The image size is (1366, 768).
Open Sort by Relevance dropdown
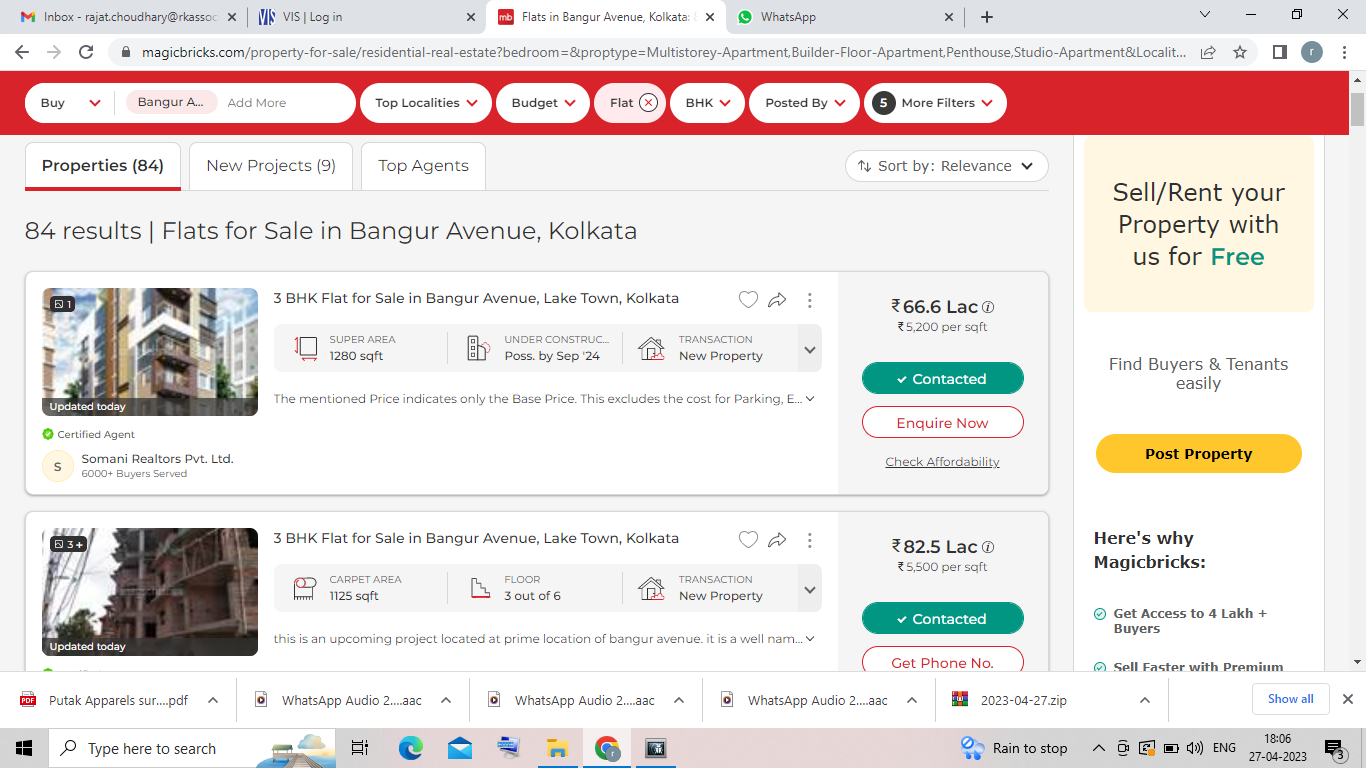pos(946,166)
